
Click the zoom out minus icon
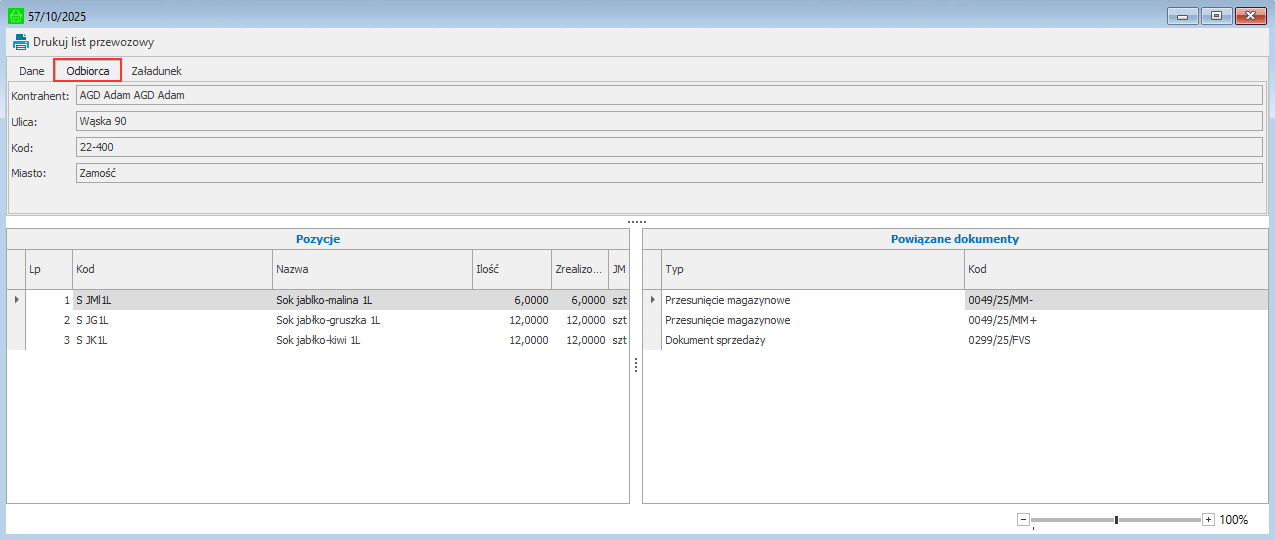coord(1023,519)
